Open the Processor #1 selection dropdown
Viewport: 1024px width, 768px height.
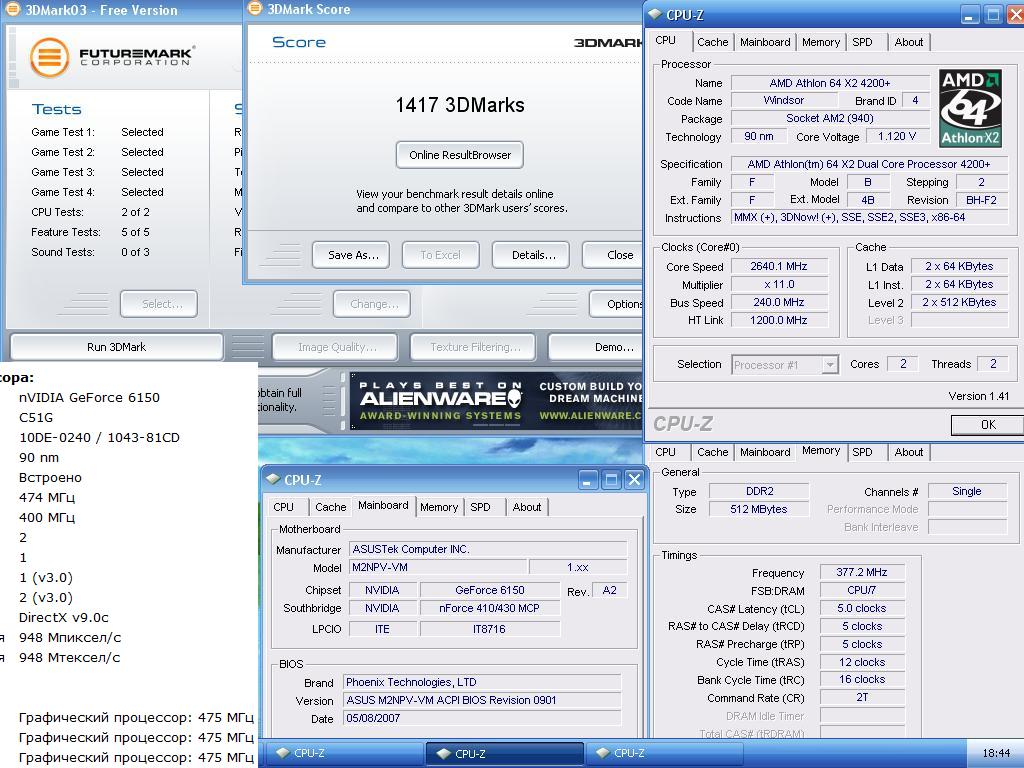[829, 364]
